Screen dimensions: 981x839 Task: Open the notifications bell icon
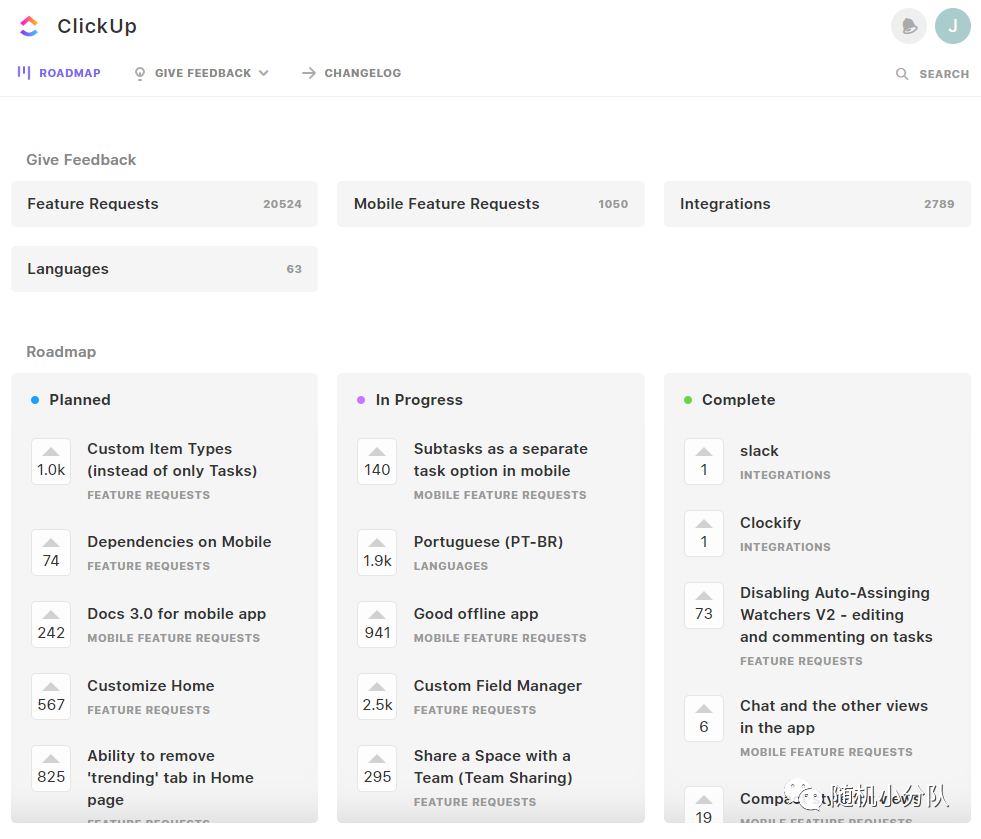coord(908,26)
